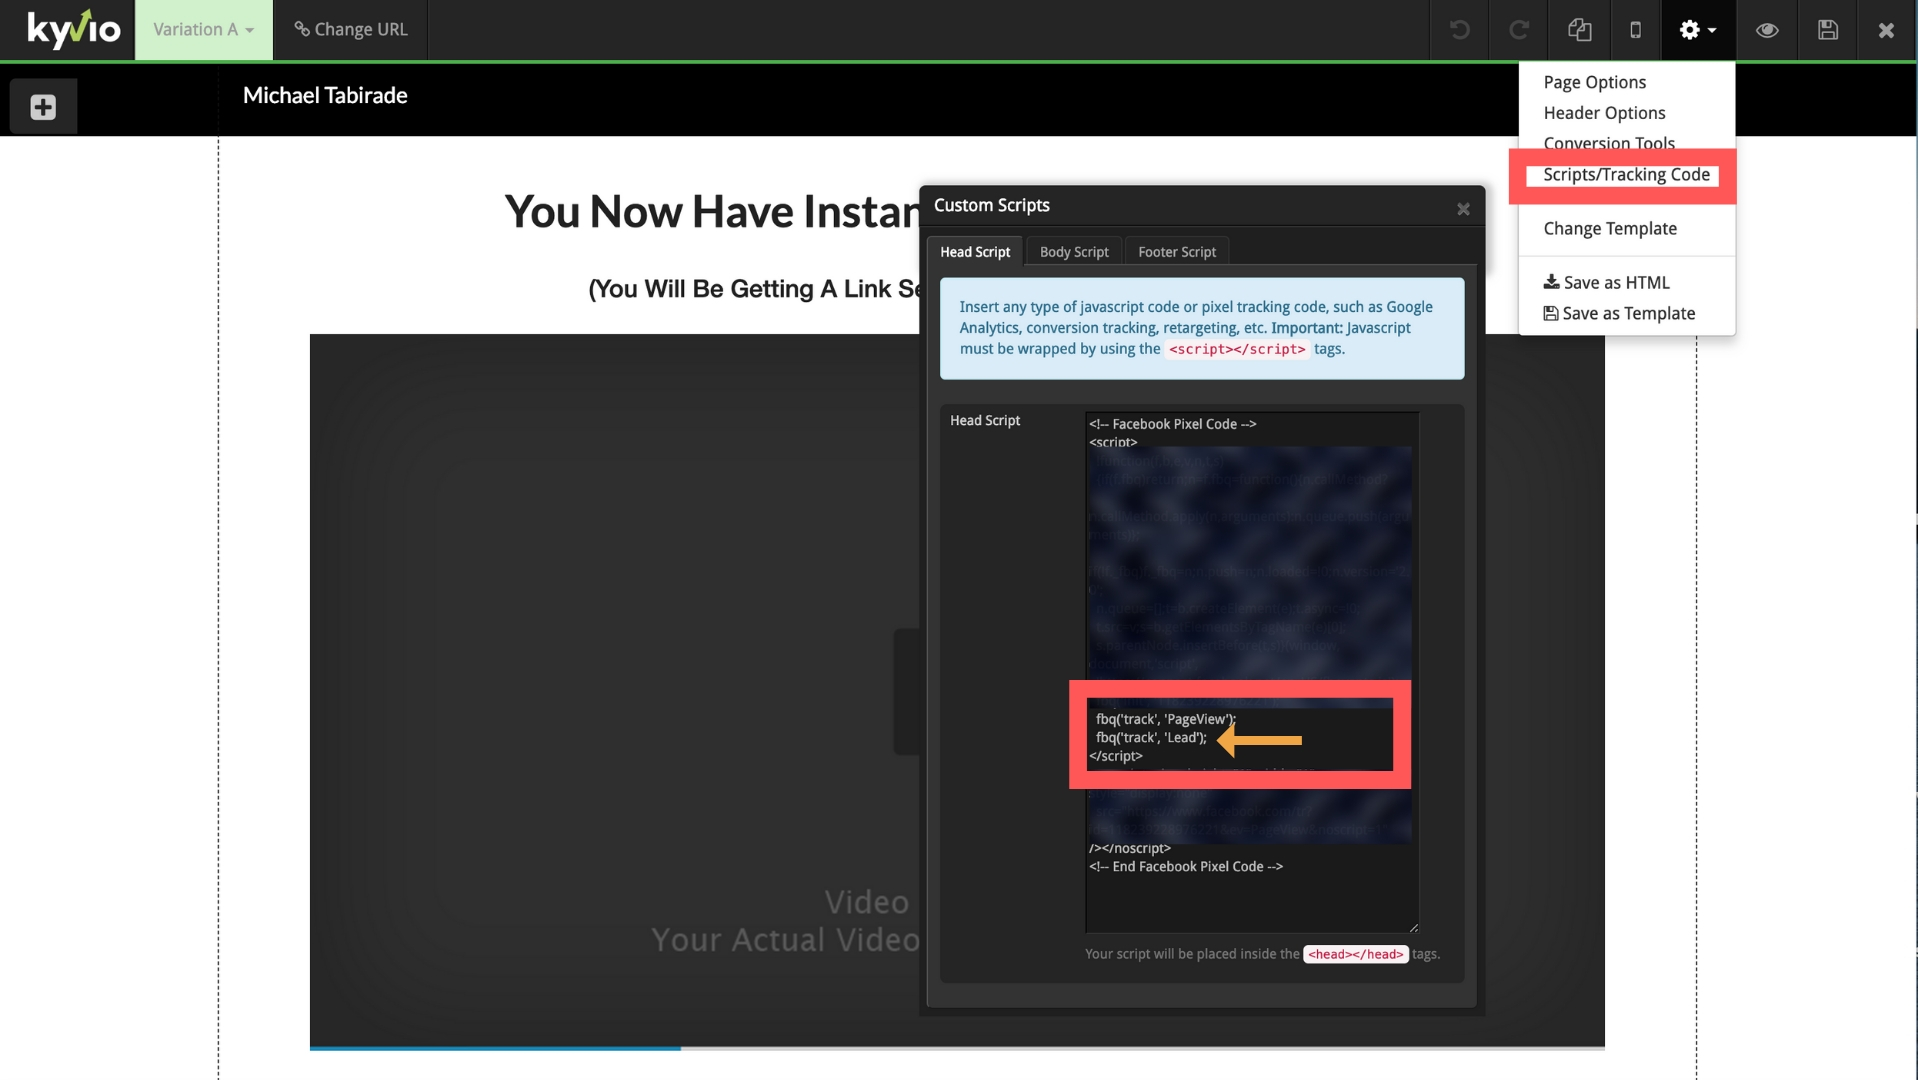This screenshot has height=1080, width=1920.
Task: Select Page Options menu item
Action: pyautogui.click(x=1594, y=82)
